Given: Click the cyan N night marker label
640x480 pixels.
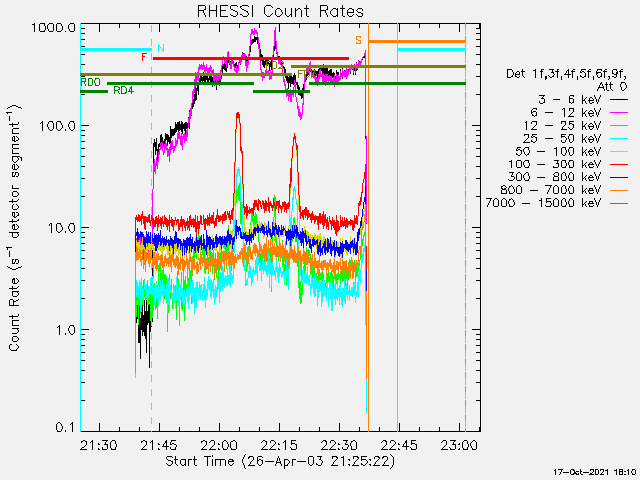Looking at the screenshot, I should [x=161, y=48].
